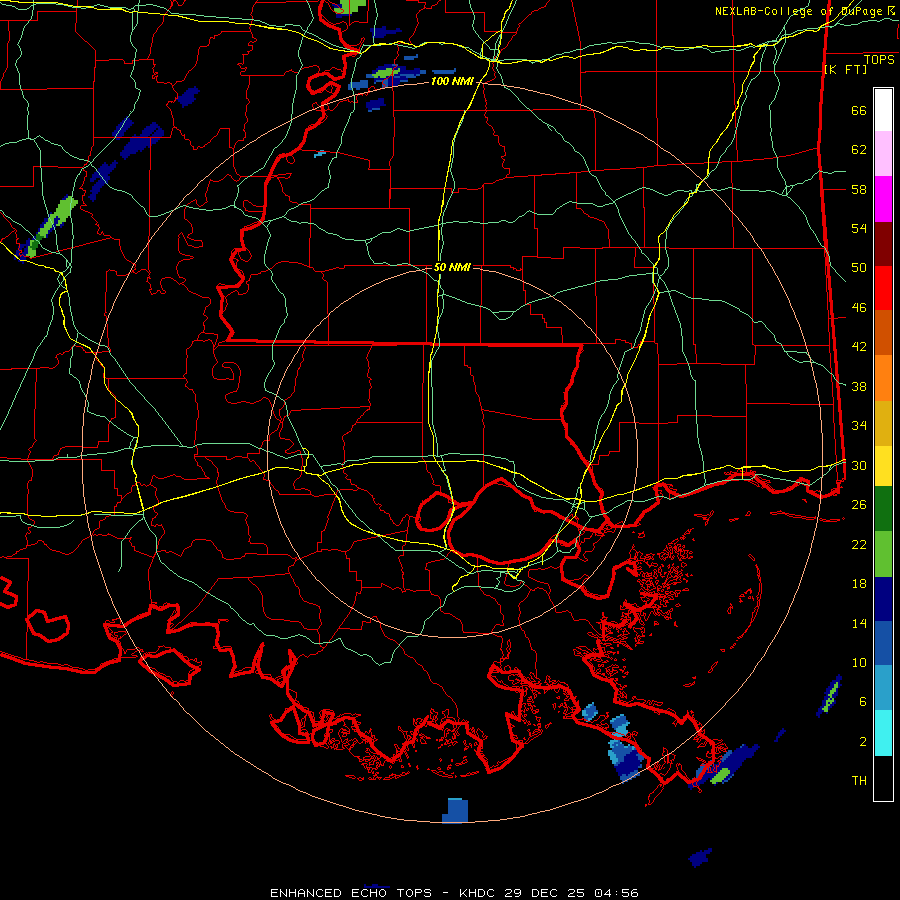
Task: Click the dark green legend swatch
Action: point(883,509)
